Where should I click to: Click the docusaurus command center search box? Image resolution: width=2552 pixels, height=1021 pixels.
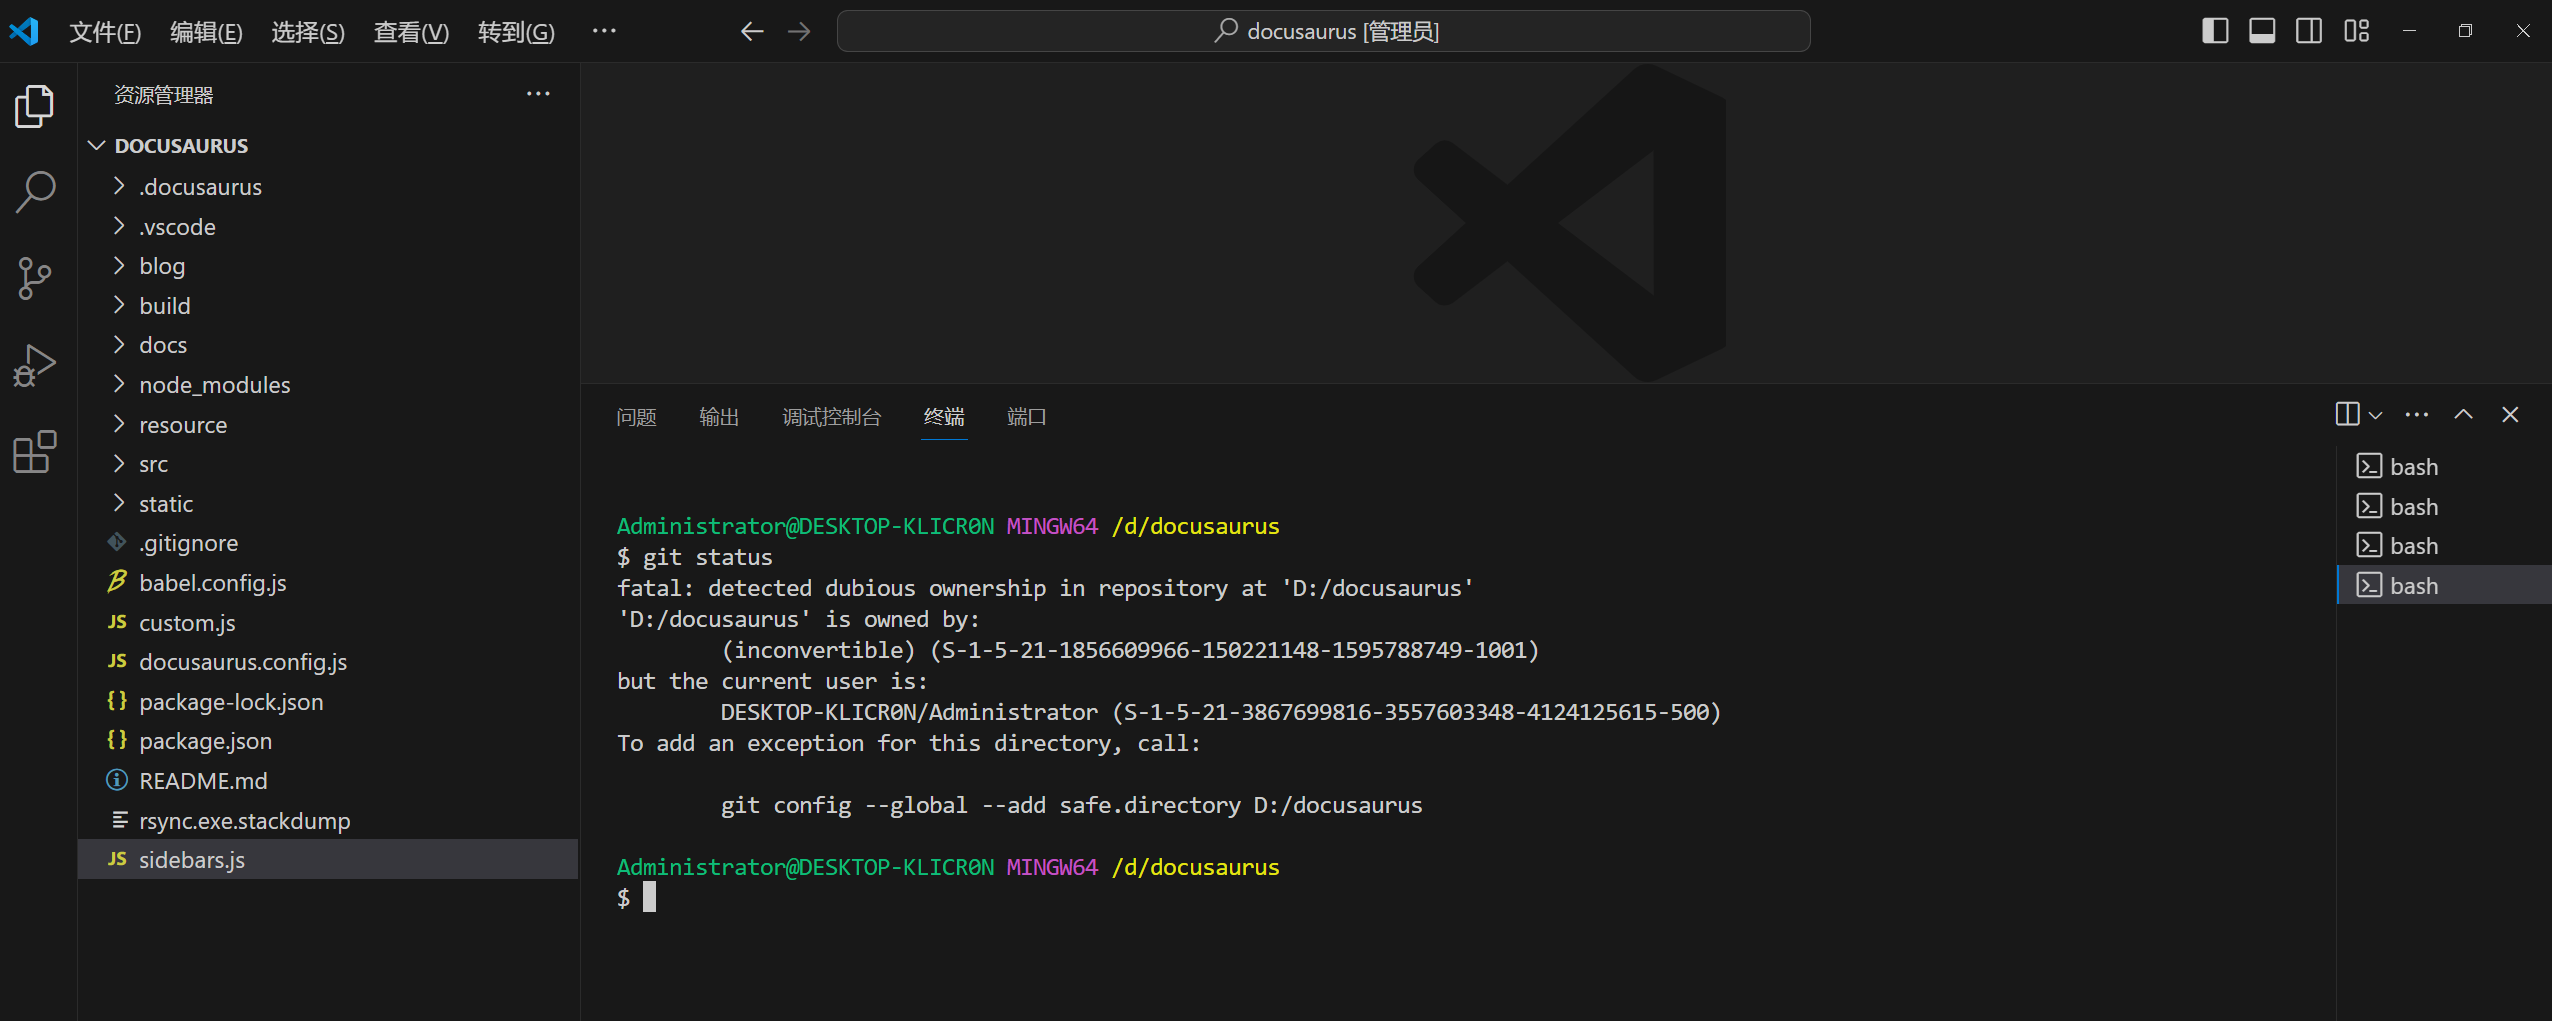point(1323,31)
